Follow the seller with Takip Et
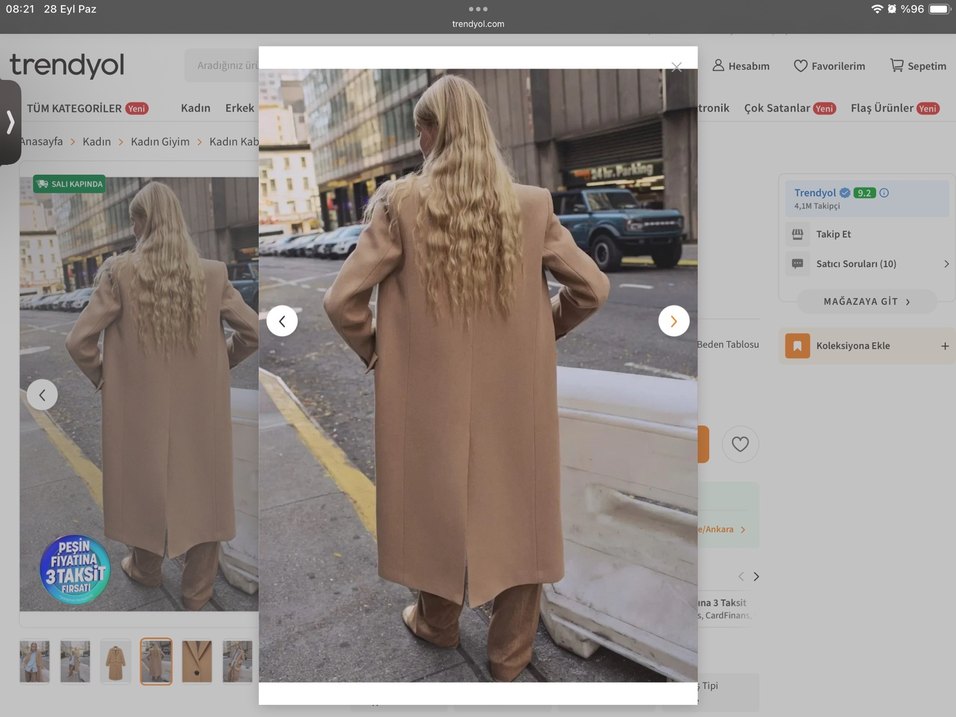The height and width of the screenshot is (717, 956). (x=833, y=234)
